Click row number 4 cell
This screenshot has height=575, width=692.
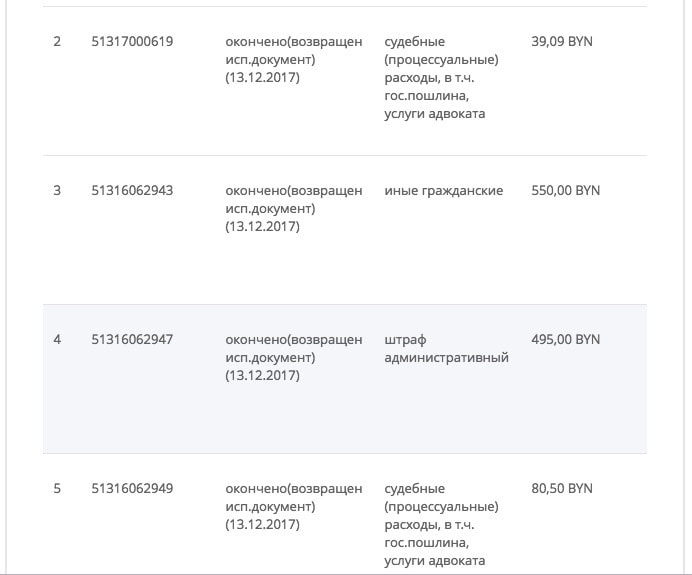pyautogui.click(x=57, y=339)
